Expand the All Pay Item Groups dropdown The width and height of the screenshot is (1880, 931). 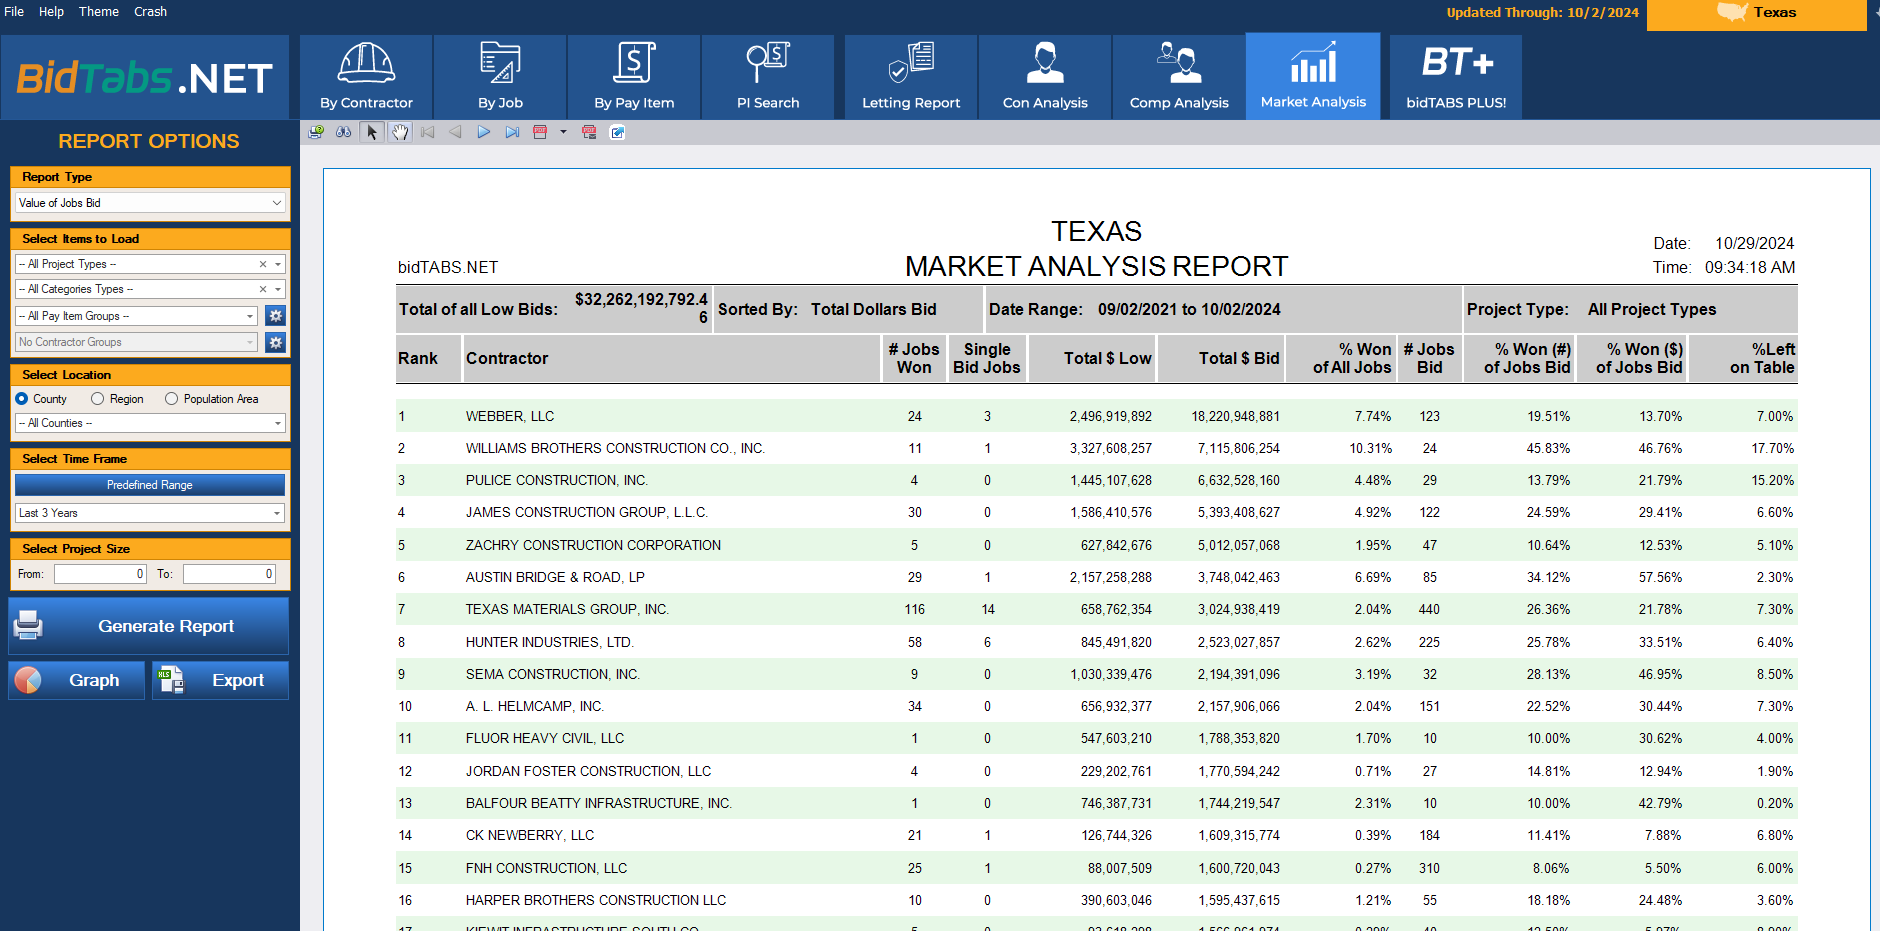pyautogui.click(x=250, y=316)
